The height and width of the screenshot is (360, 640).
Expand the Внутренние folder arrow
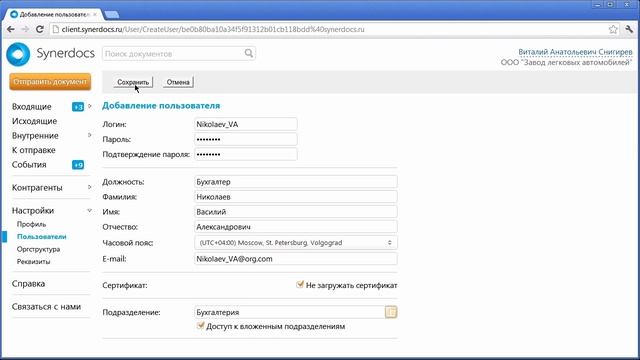(x=90, y=135)
